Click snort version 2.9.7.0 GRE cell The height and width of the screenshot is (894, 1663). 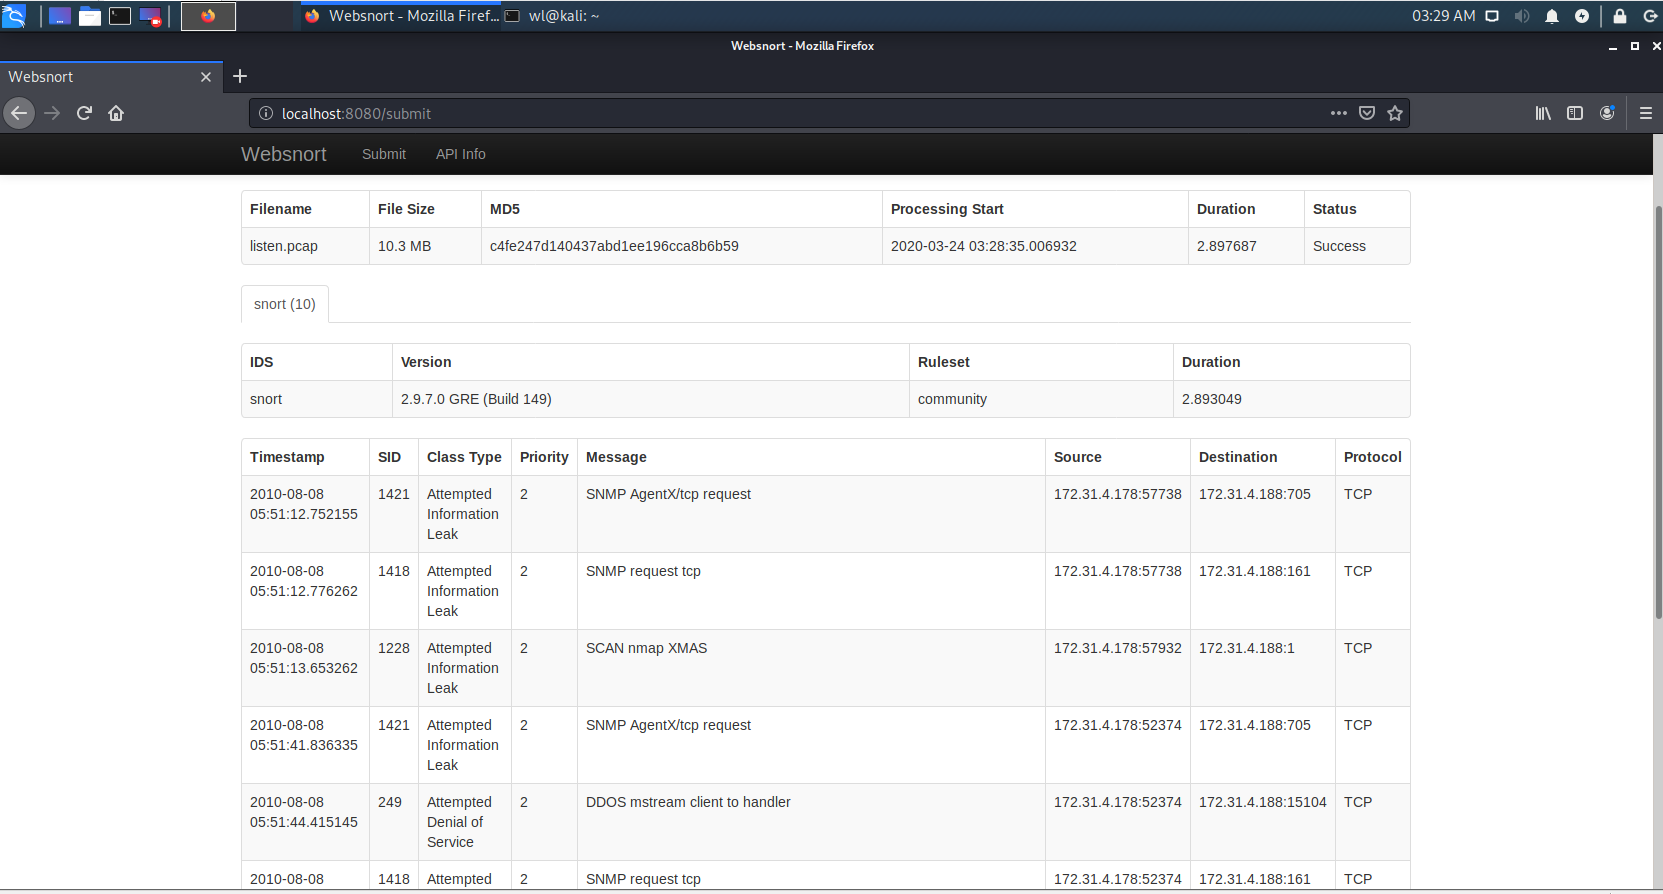pyautogui.click(x=650, y=399)
